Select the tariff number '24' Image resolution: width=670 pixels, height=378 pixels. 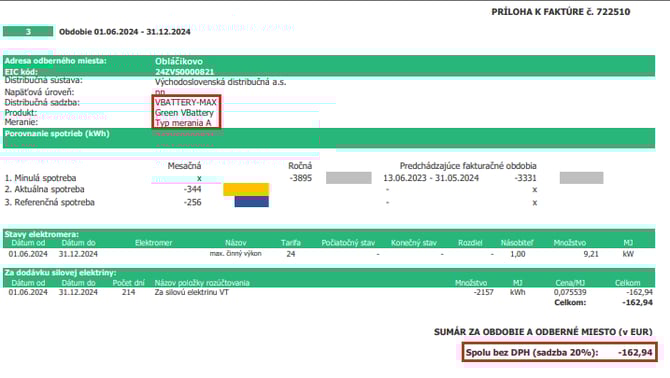point(291,254)
